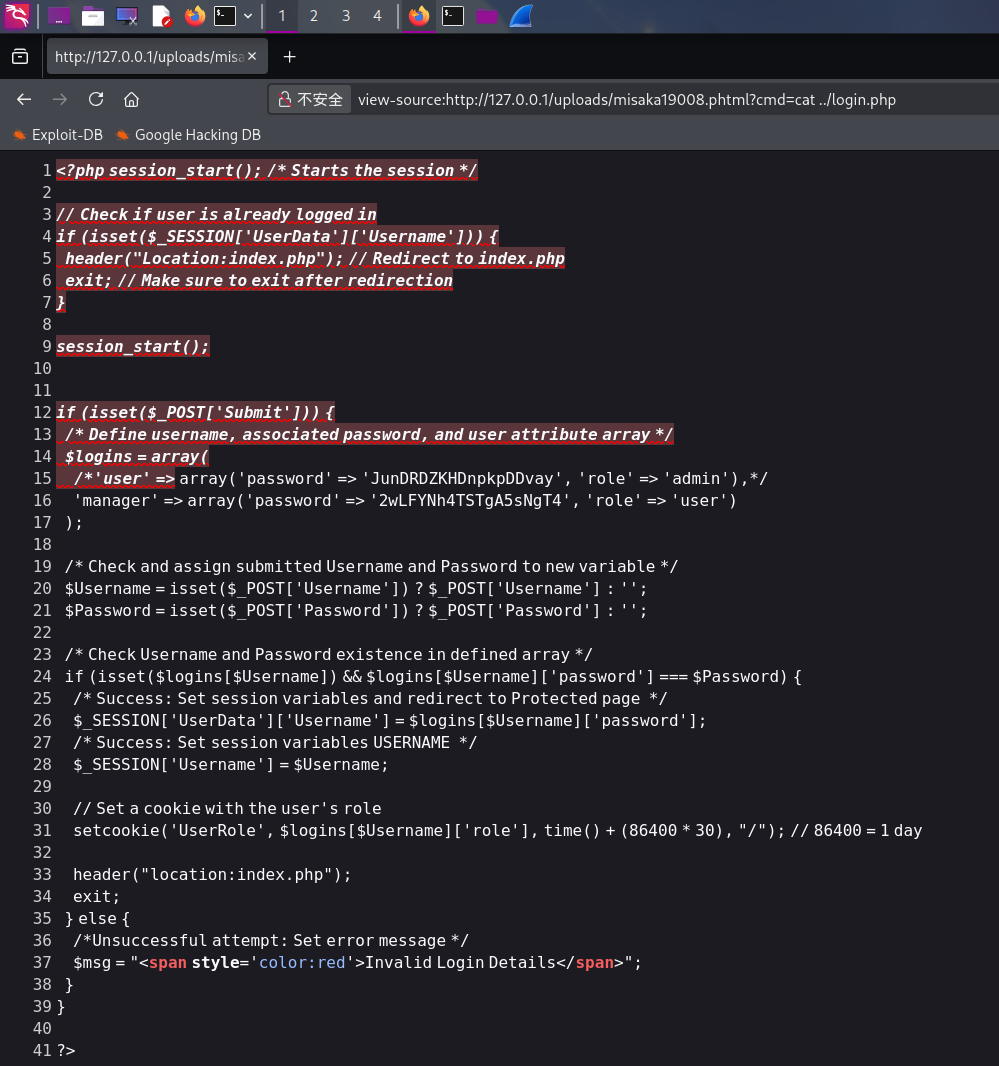Open terminal emulator launcher icon
The height and width of the screenshot is (1066, 999).
[x=225, y=16]
